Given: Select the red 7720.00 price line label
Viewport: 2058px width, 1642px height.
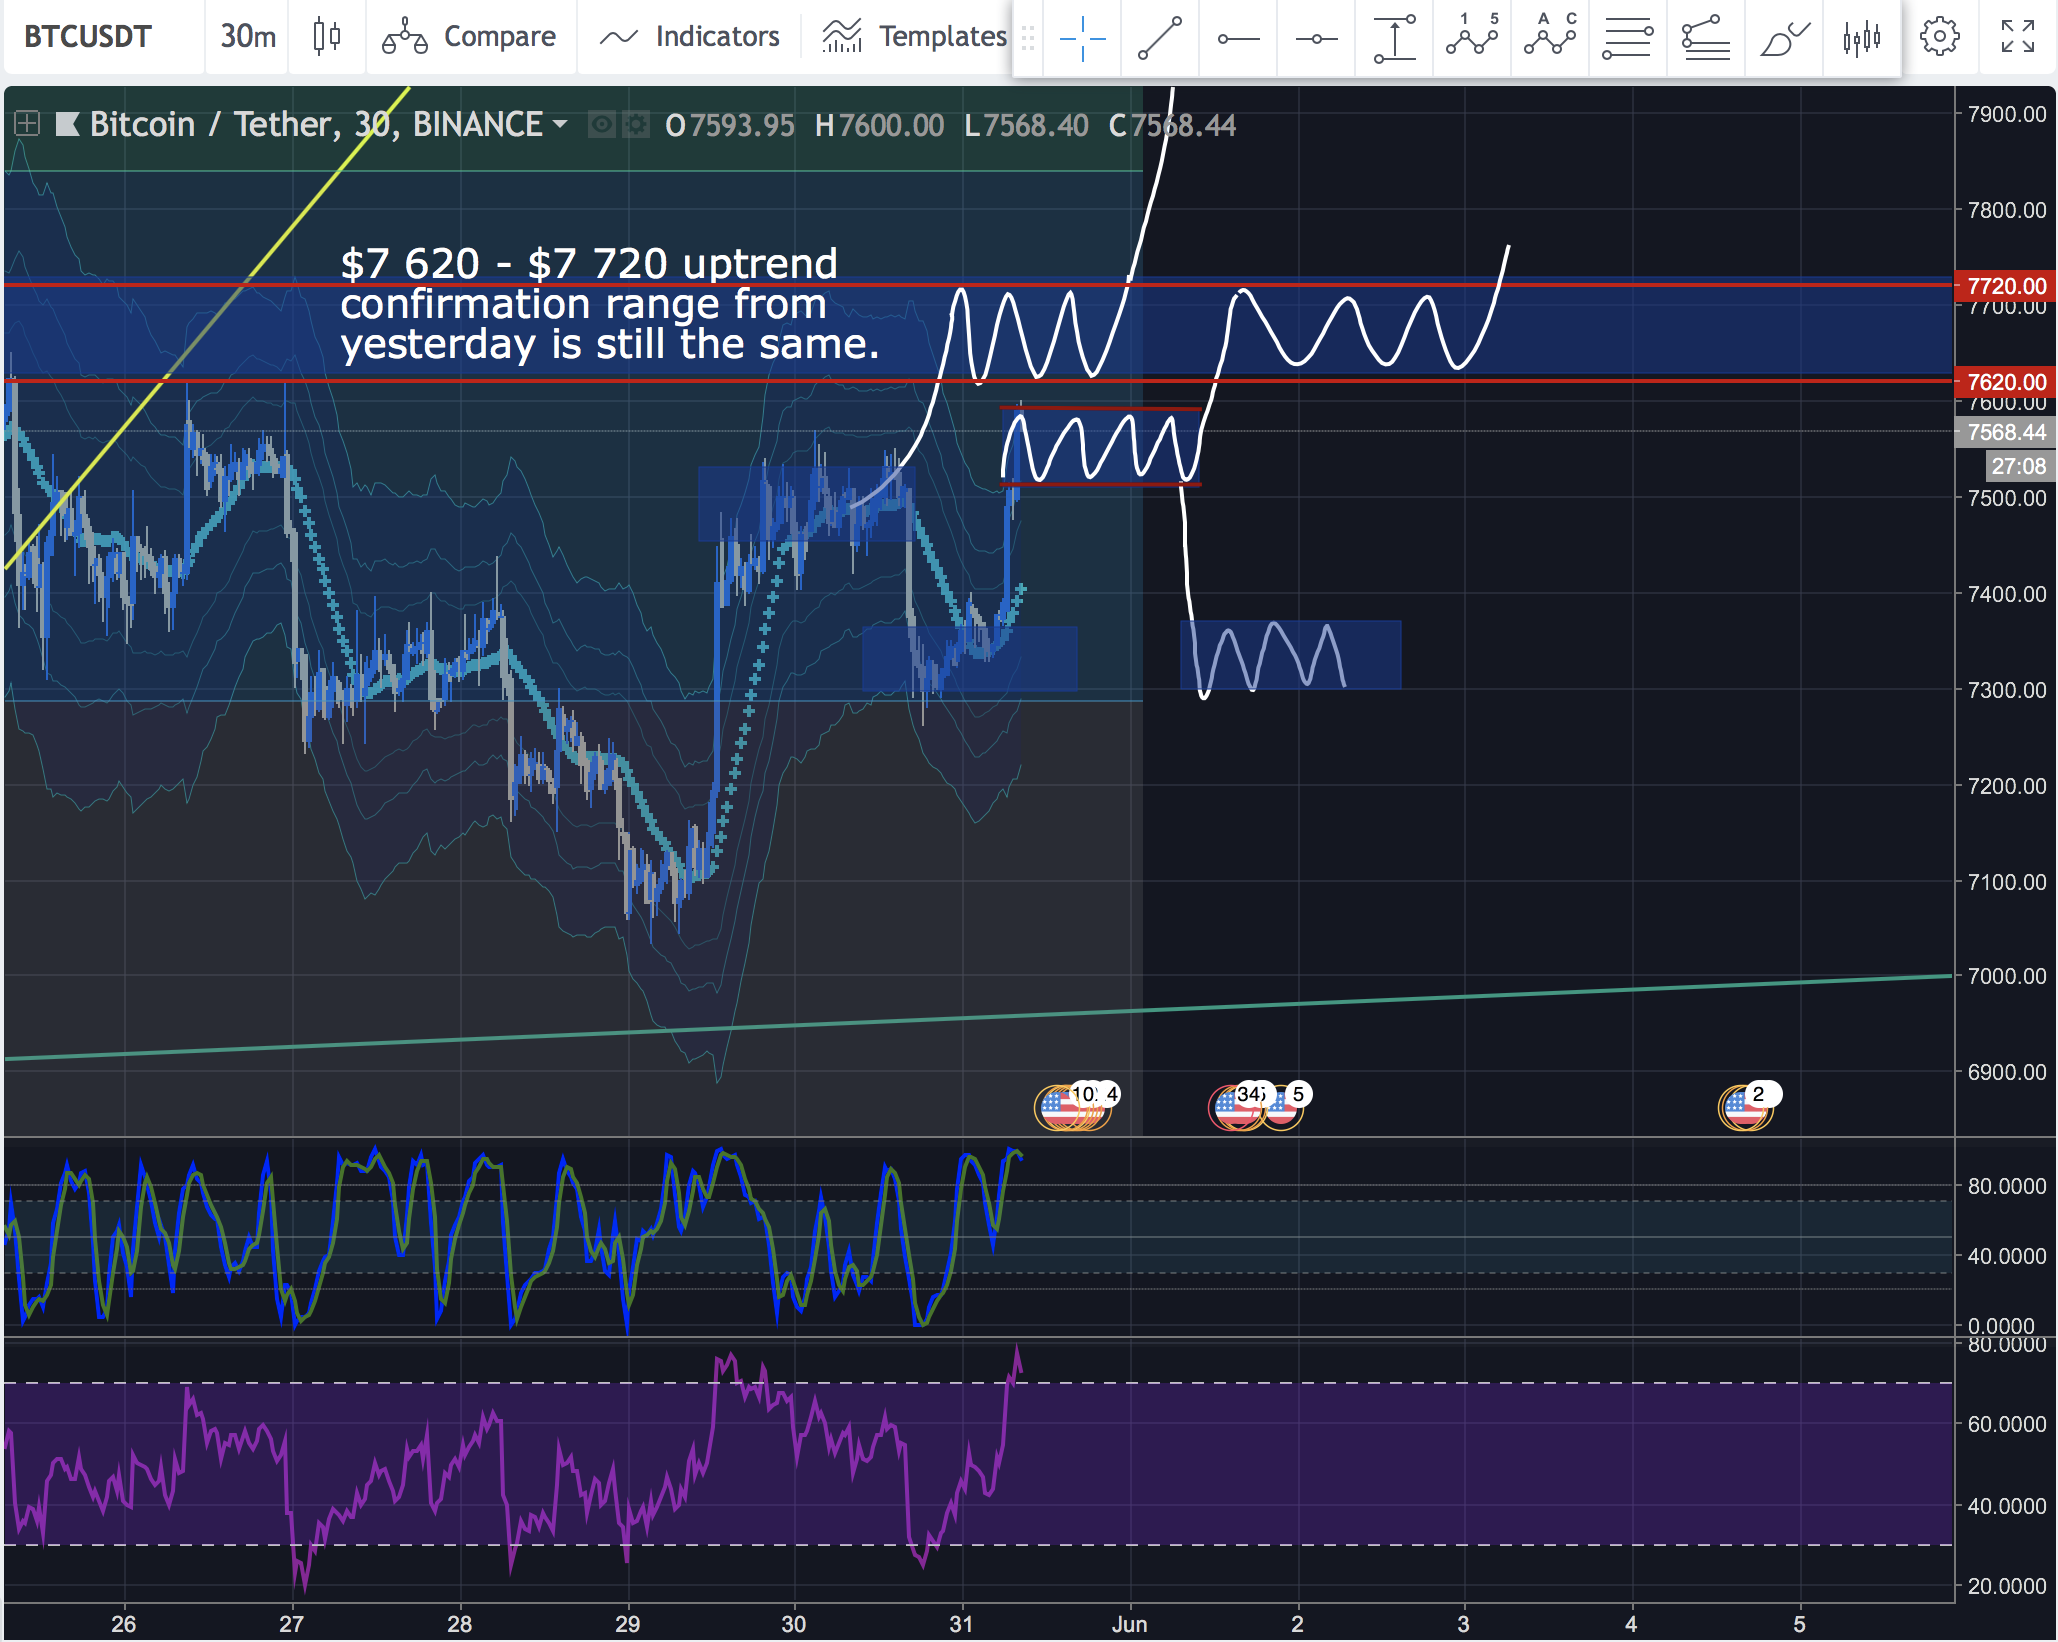Looking at the screenshot, I should 2005,286.
